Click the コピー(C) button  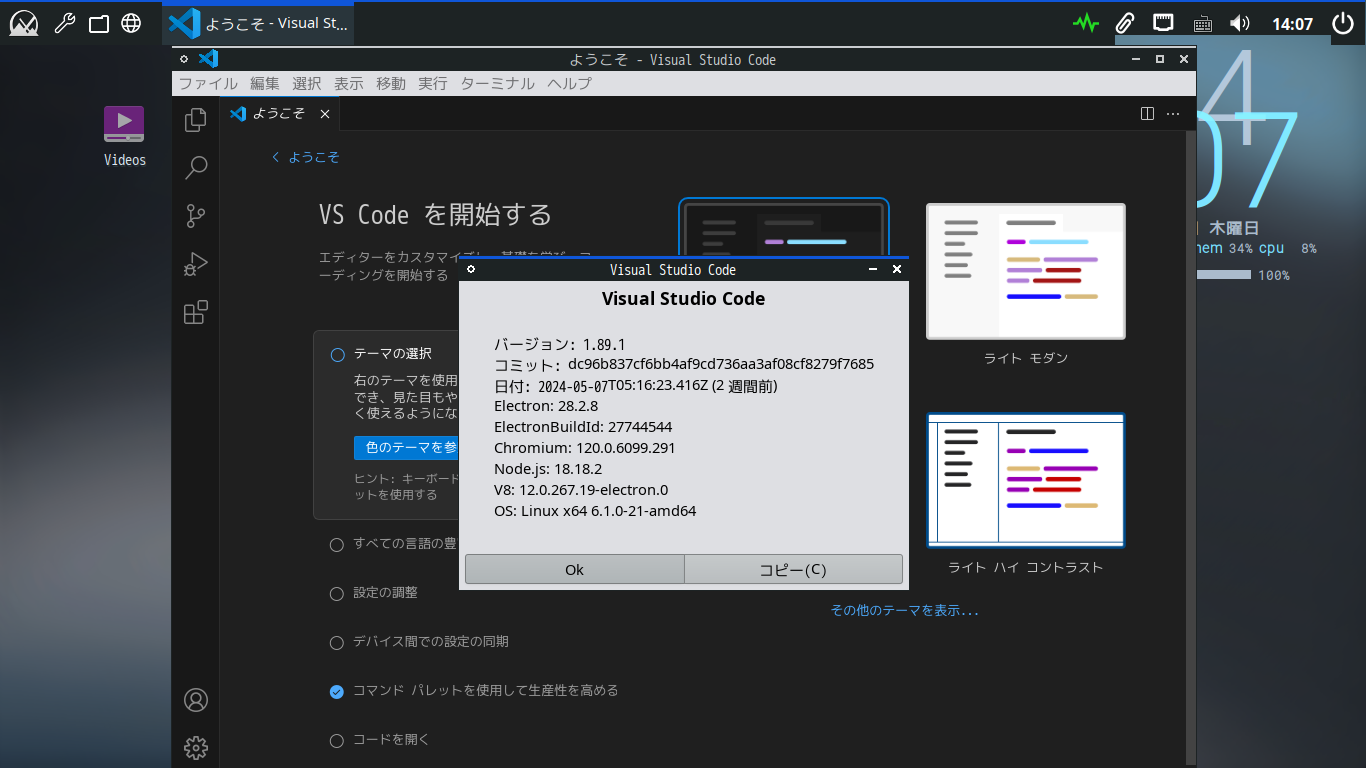[x=793, y=569]
